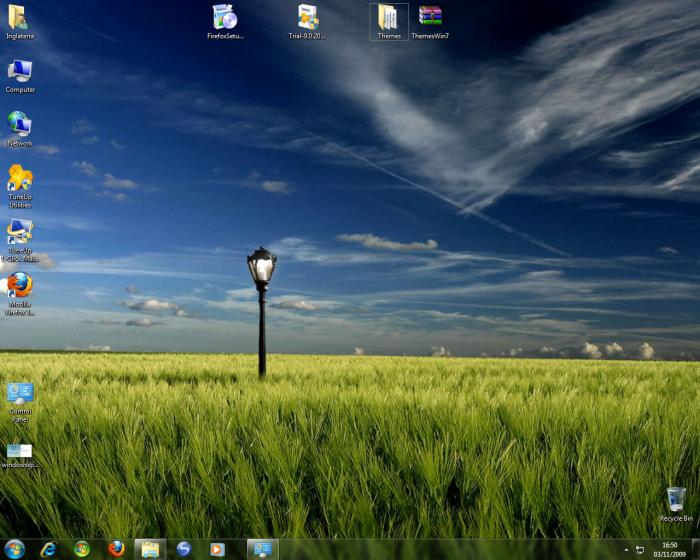Select the Themes folder on desktop
The height and width of the screenshot is (560, 700).
click(x=389, y=18)
